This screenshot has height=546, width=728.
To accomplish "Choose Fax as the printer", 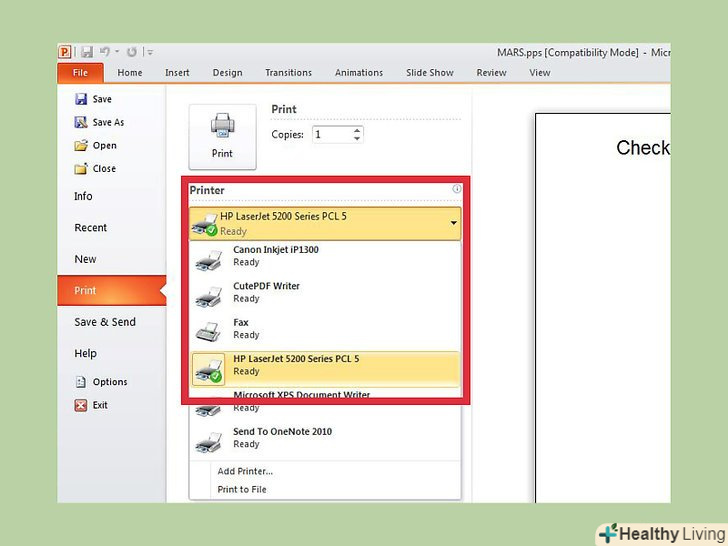I will click(x=325, y=332).
